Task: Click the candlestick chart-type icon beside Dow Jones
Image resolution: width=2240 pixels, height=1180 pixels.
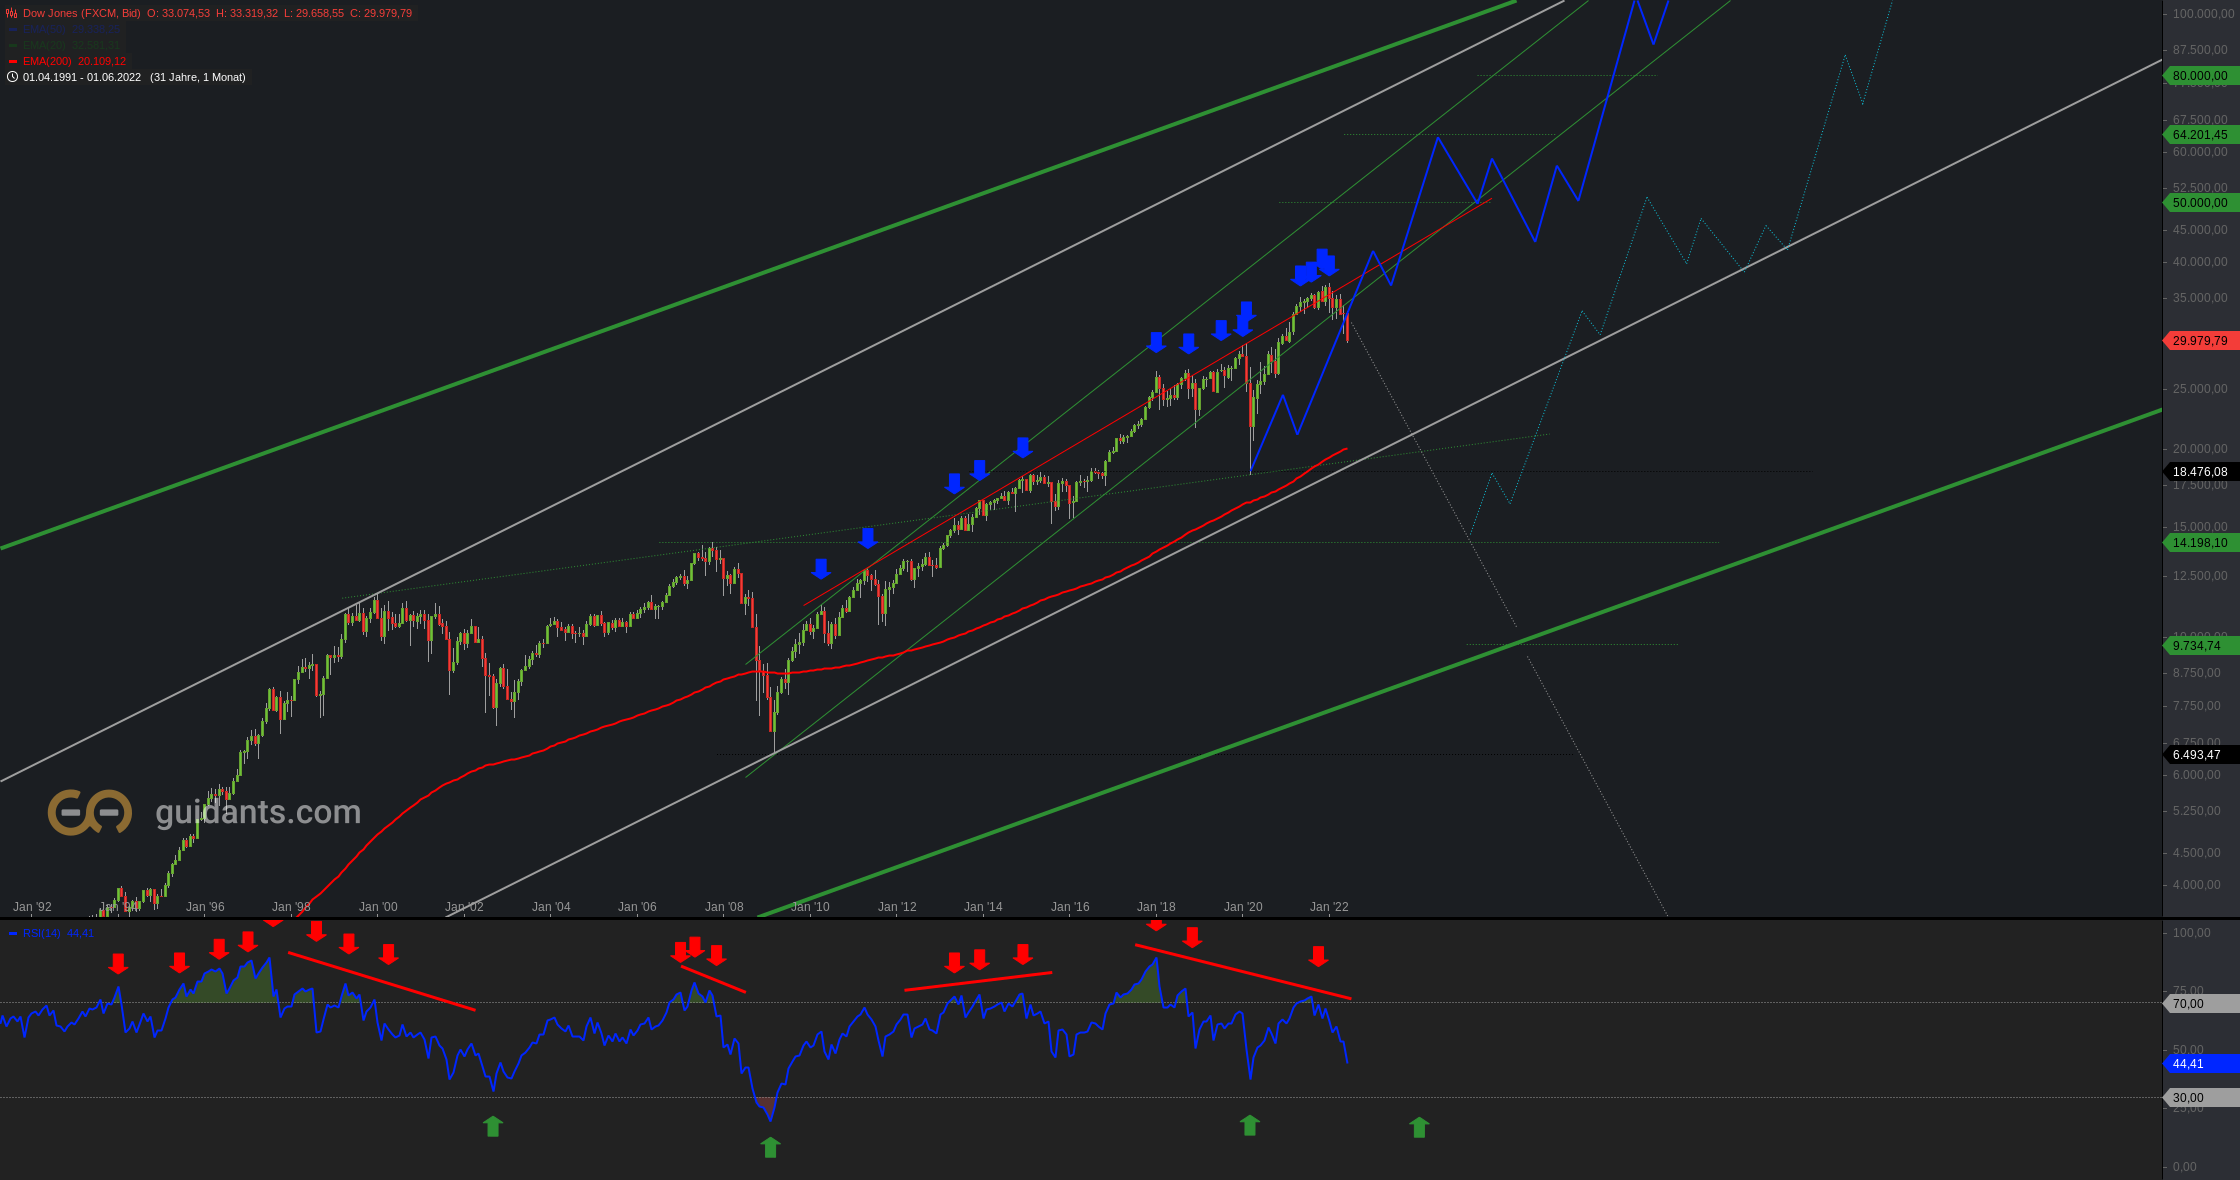Action: click(x=12, y=14)
